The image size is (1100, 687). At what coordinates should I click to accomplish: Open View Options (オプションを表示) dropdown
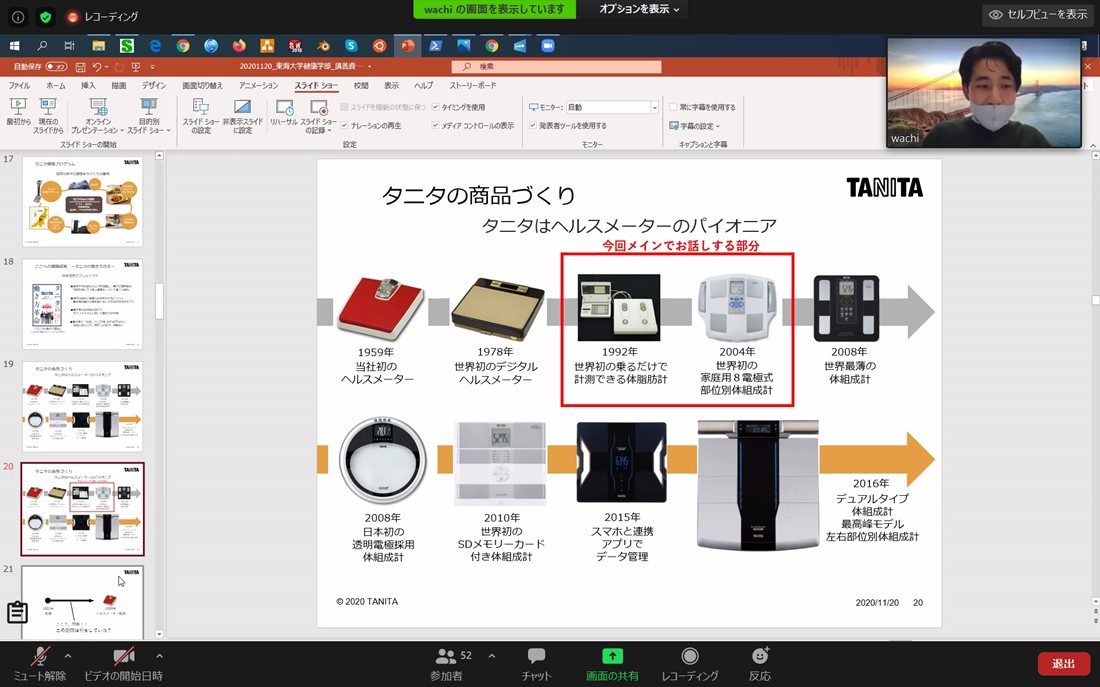coord(639,9)
